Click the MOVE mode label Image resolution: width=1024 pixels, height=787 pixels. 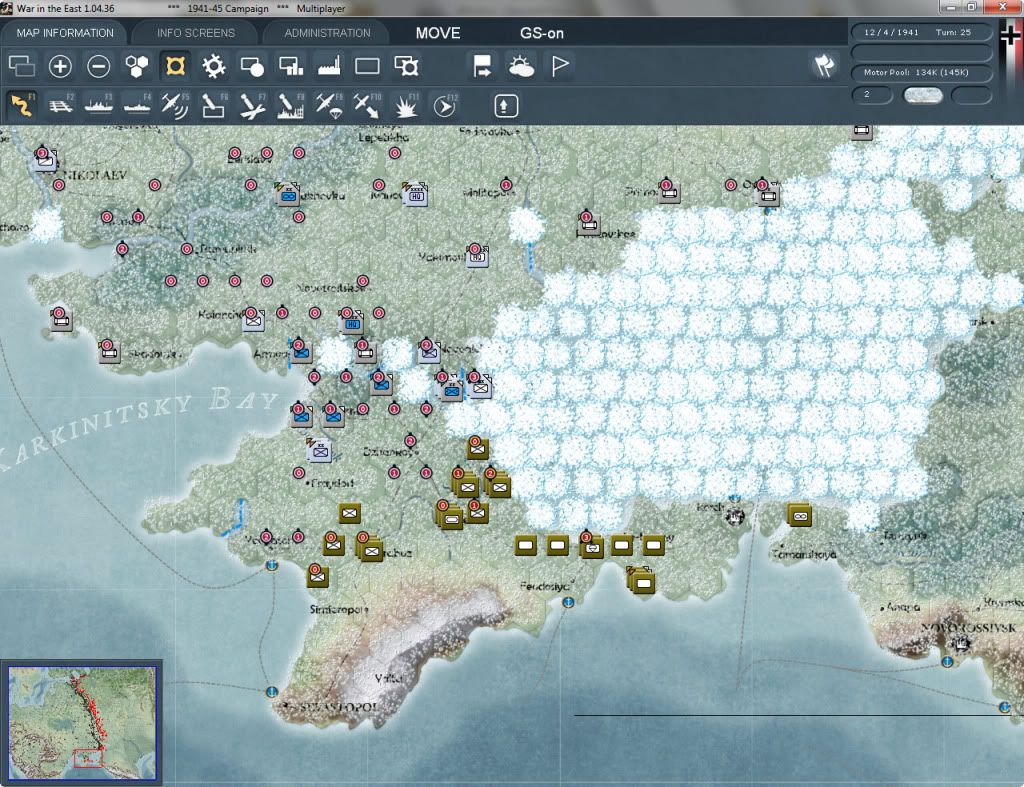[438, 33]
